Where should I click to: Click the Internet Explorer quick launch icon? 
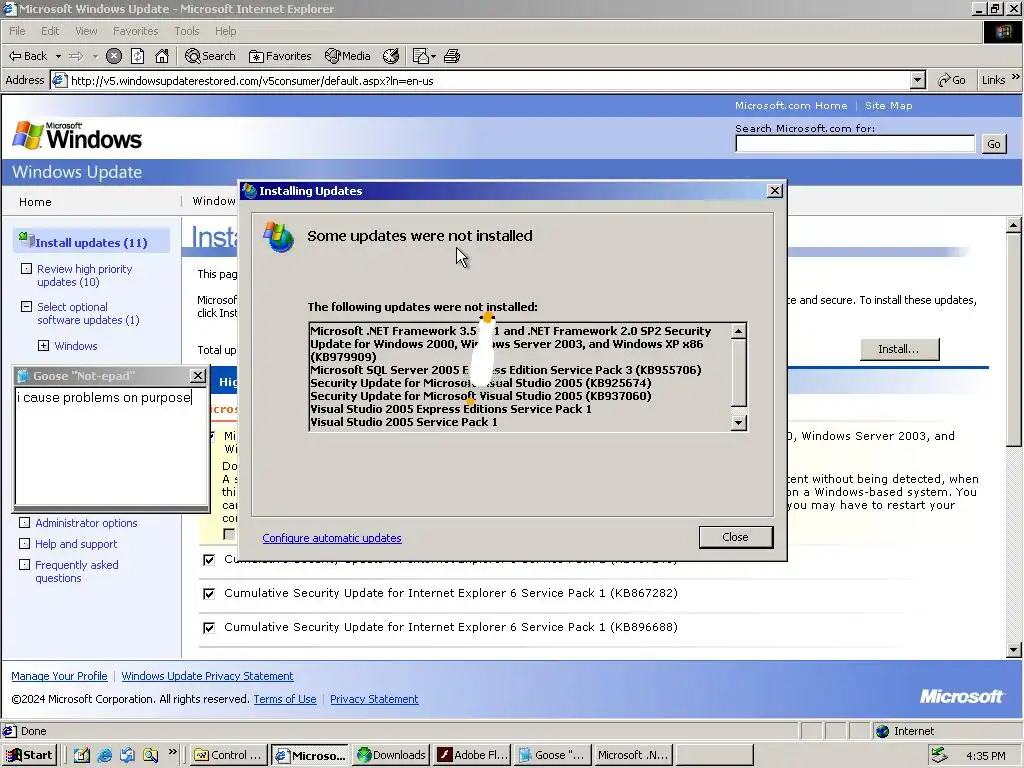point(104,755)
